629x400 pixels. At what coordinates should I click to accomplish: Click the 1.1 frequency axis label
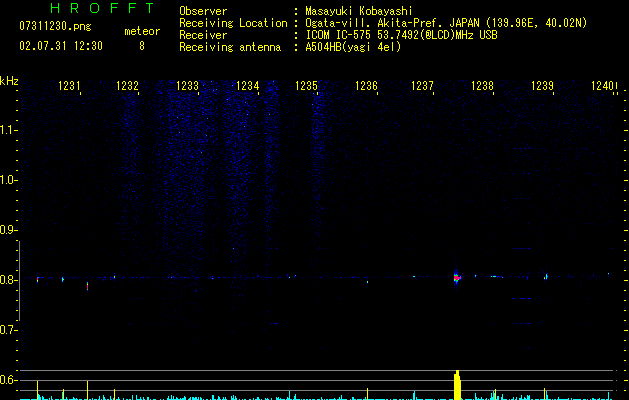[8, 130]
